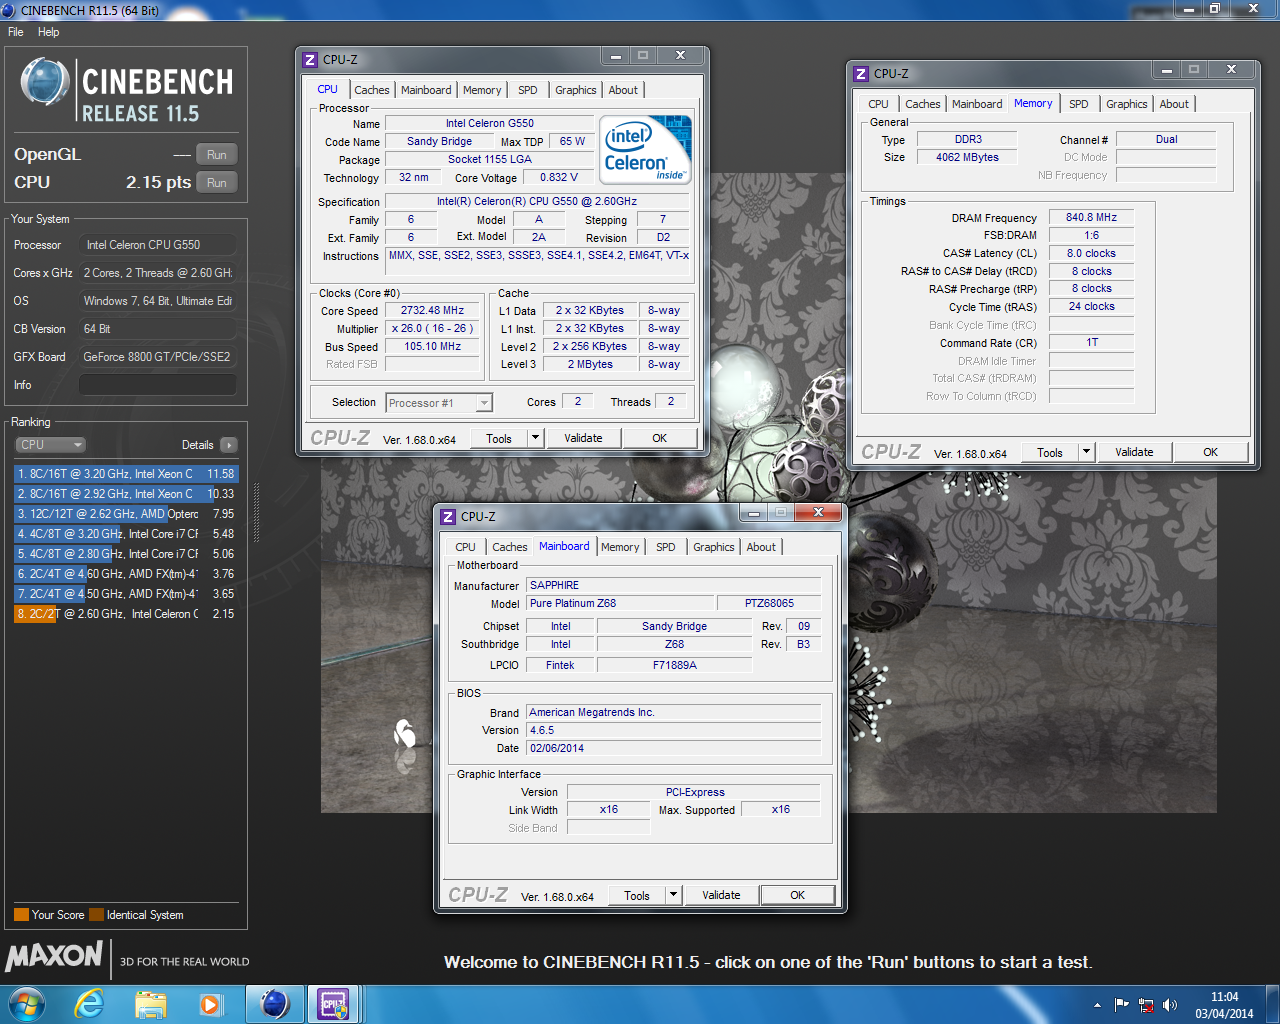Image resolution: width=1280 pixels, height=1024 pixels.
Task: Click OK in Memory window
Action: [x=1210, y=452]
